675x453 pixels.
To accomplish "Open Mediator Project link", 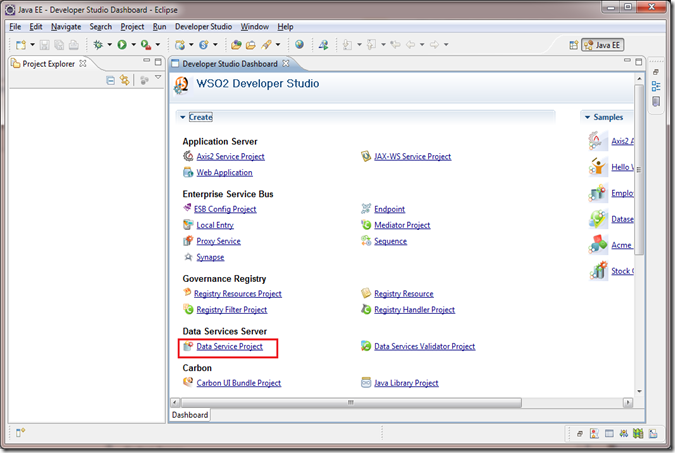I will coord(402,225).
